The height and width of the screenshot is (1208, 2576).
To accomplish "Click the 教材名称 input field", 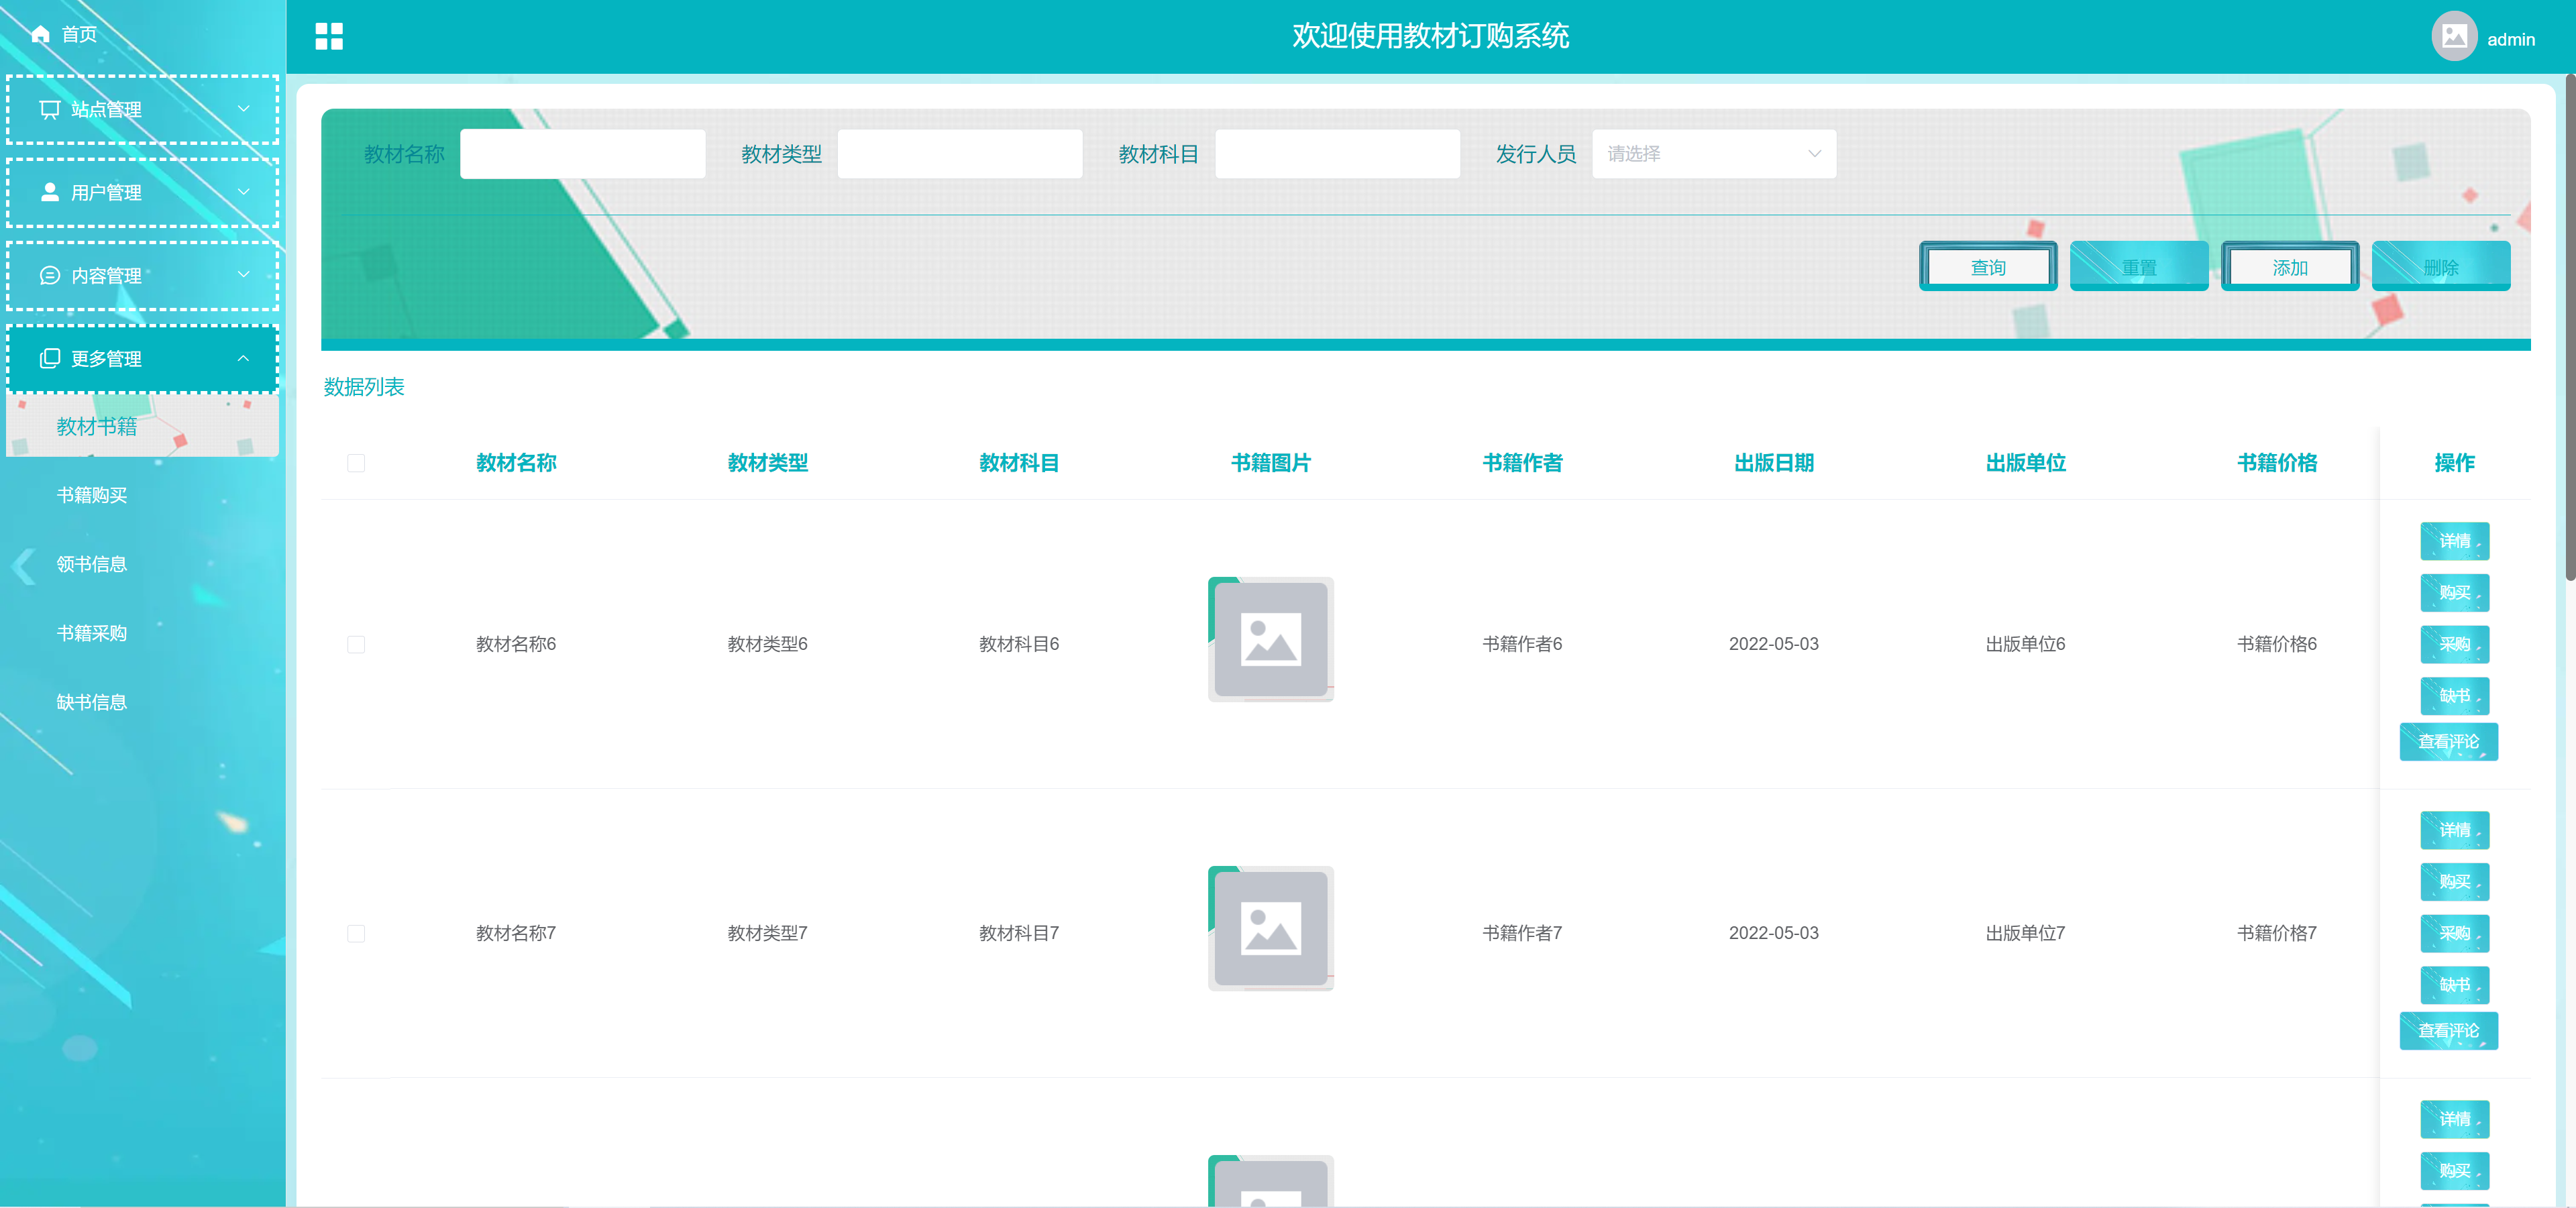I will pyautogui.click(x=583, y=153).
